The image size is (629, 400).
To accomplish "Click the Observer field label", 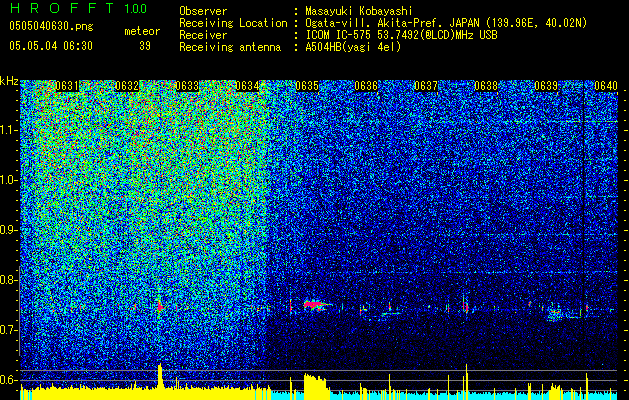I will [x=203, y=11].
